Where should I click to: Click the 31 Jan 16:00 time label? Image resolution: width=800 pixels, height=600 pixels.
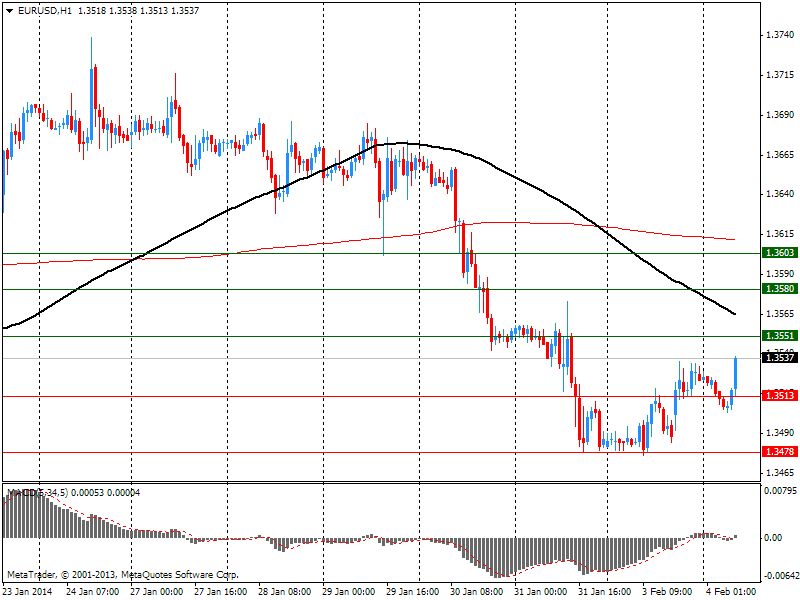pos(608,592)
